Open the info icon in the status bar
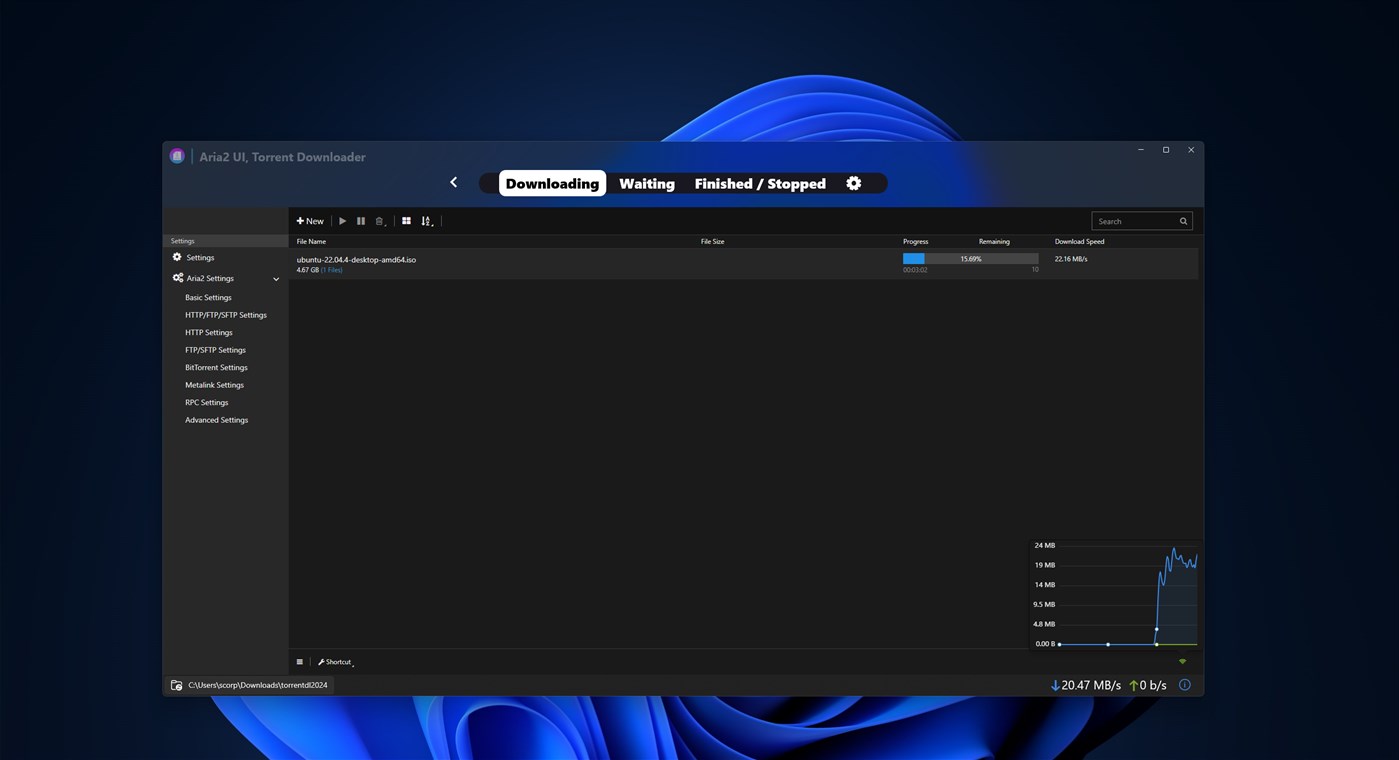 coord(1184,684)
